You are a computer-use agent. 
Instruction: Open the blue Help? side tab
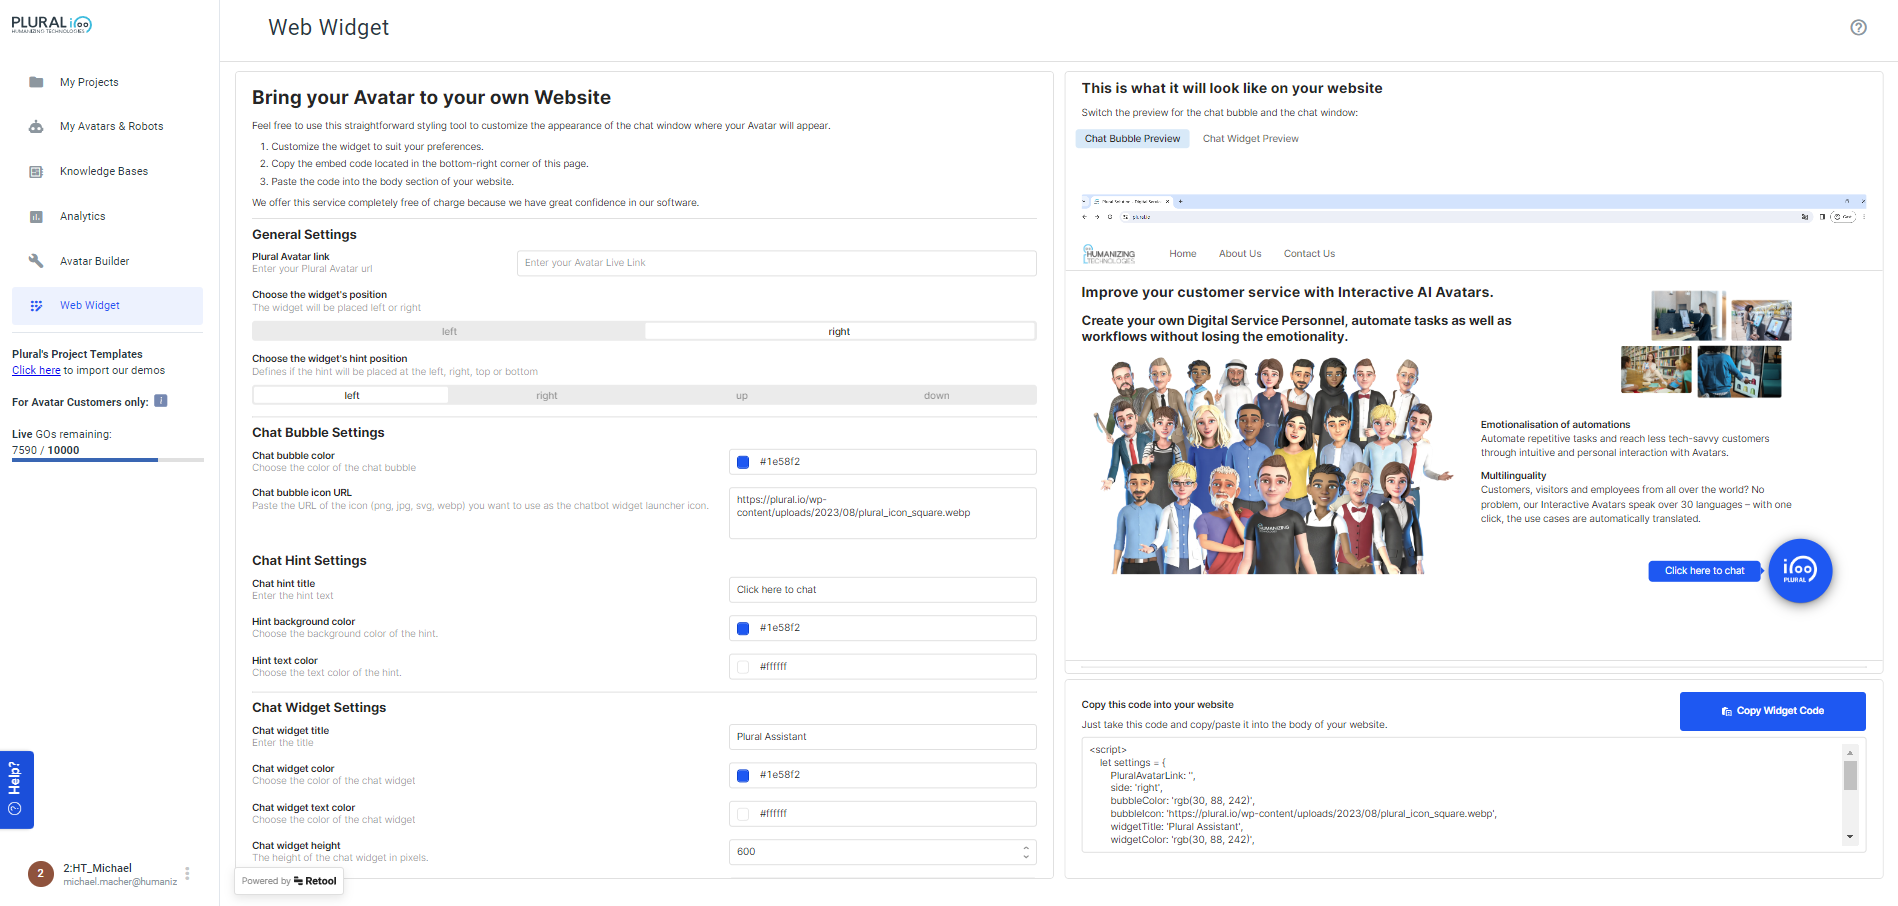[x=16, y=789]
